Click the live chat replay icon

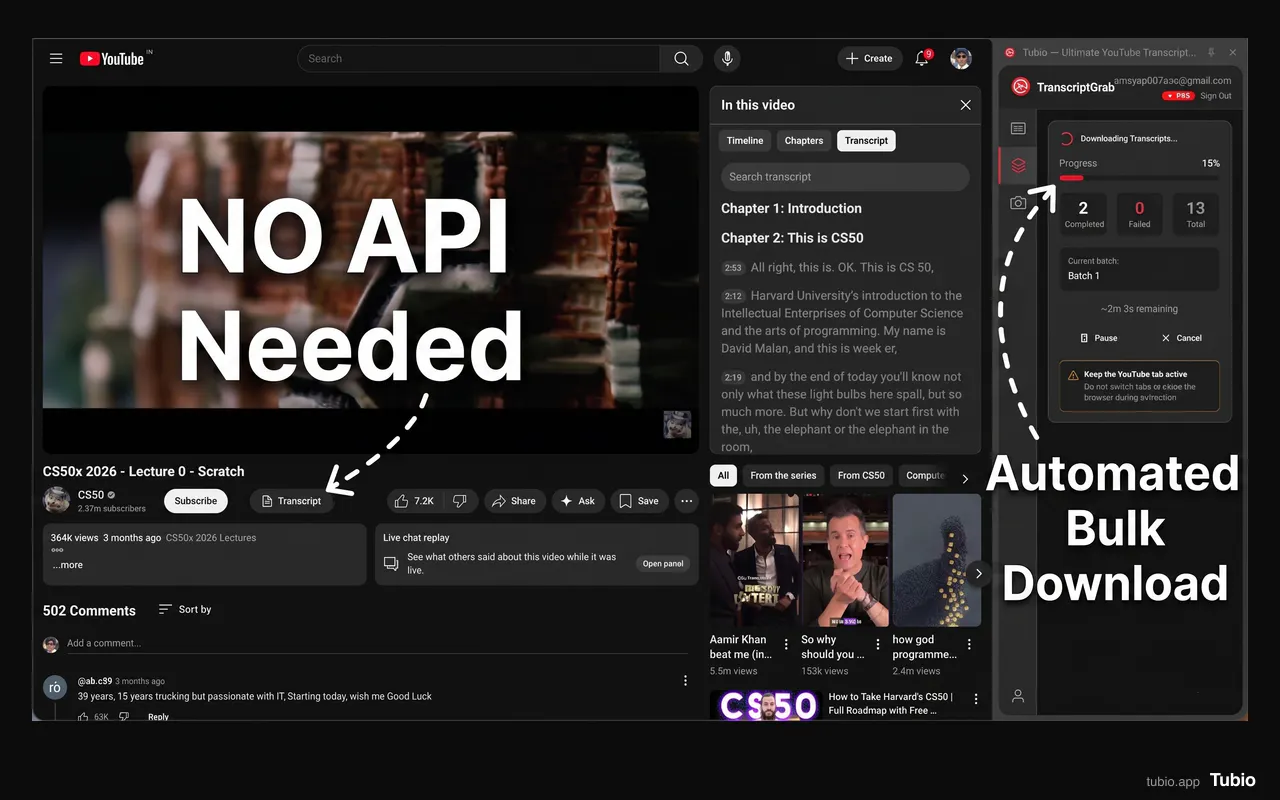(391, 564)
